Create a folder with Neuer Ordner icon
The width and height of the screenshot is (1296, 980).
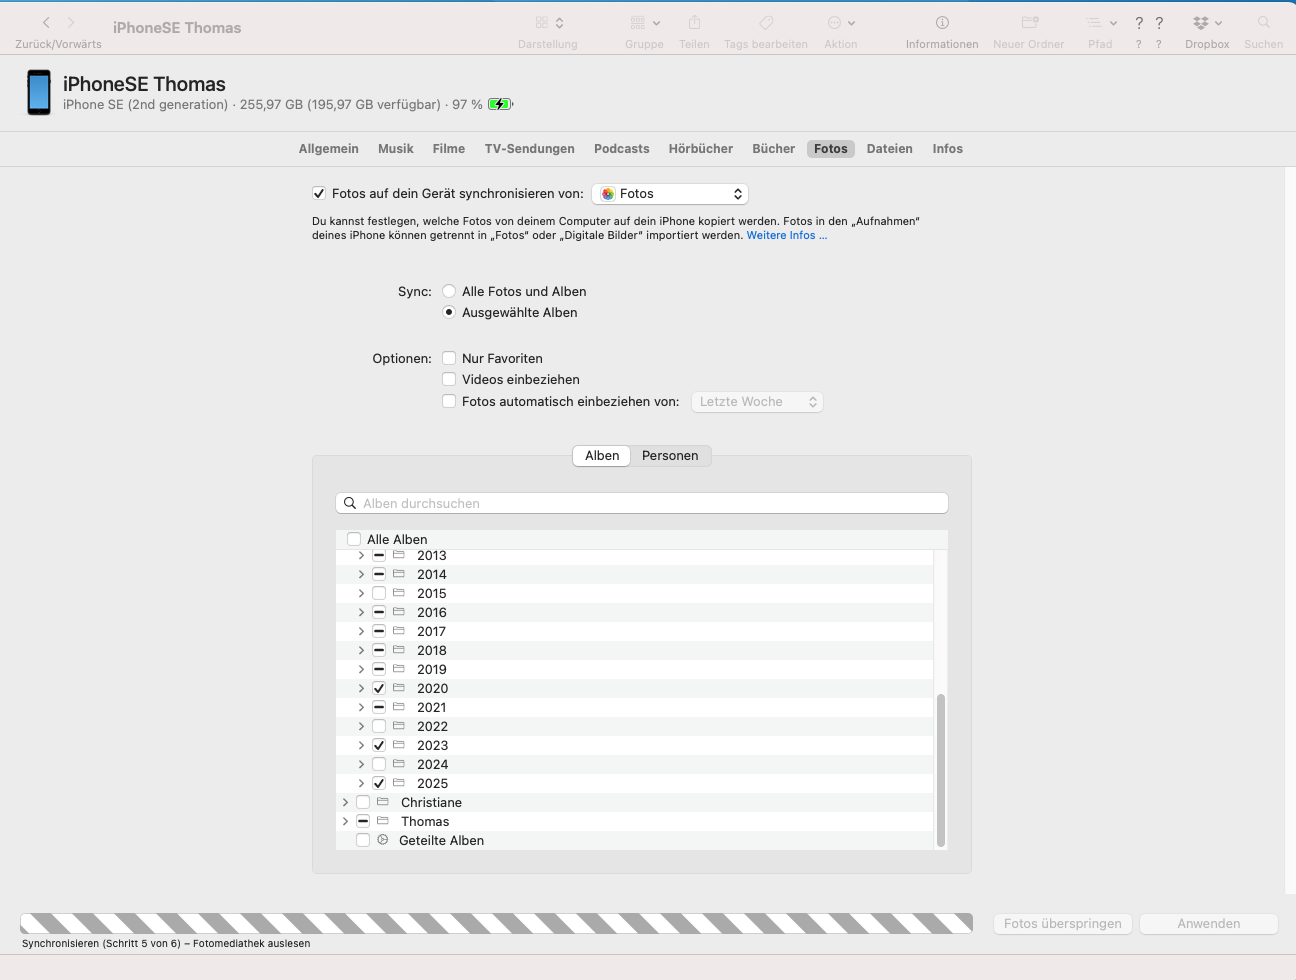coord(1030,23)
